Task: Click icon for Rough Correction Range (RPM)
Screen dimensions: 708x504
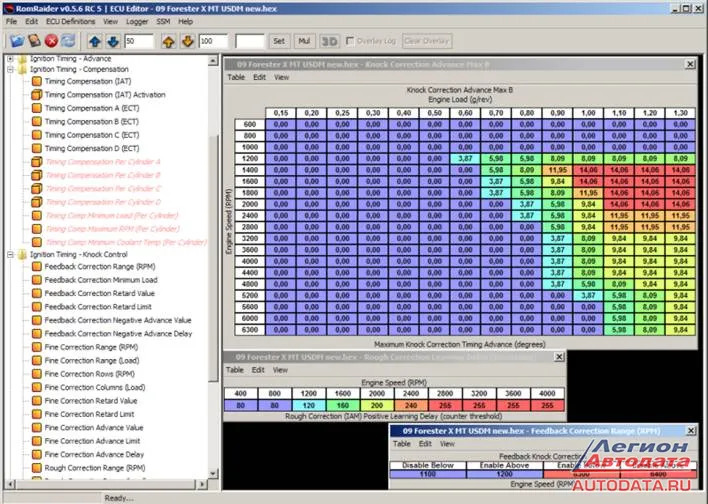Action: pyautogui.click(x=37, y=468)
